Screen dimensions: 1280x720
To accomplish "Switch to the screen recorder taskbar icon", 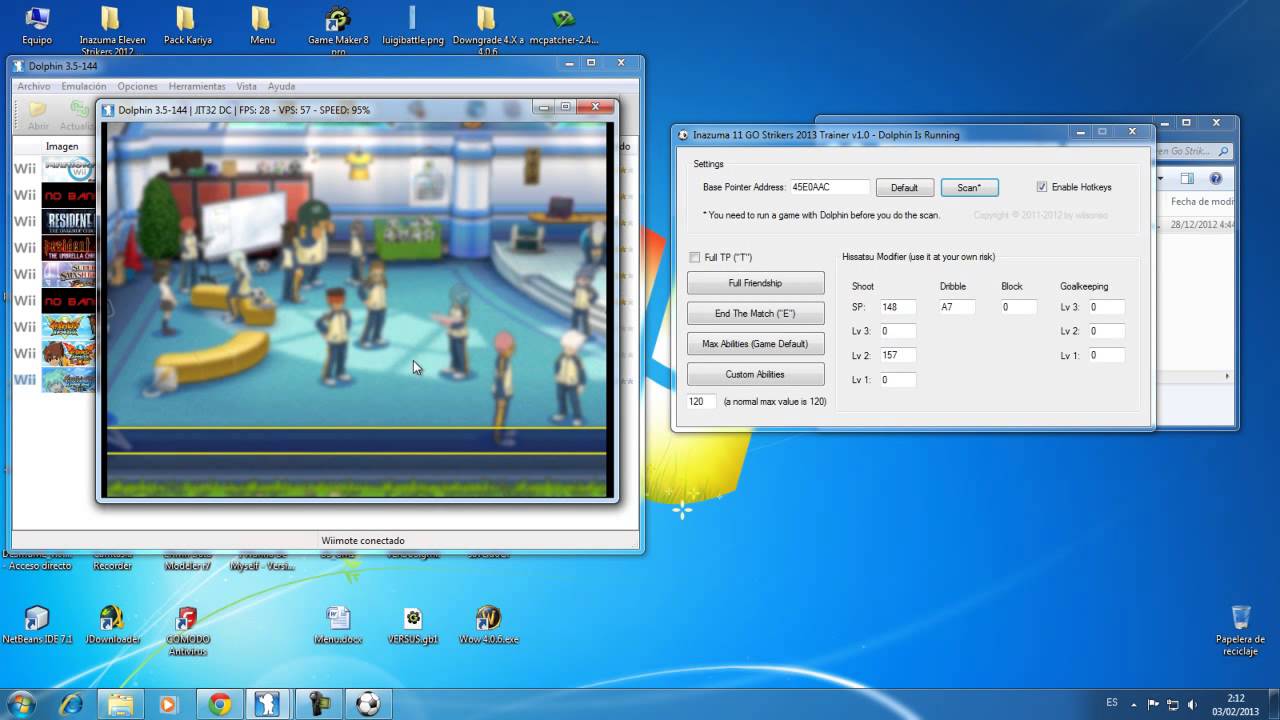I will [318, 704].
